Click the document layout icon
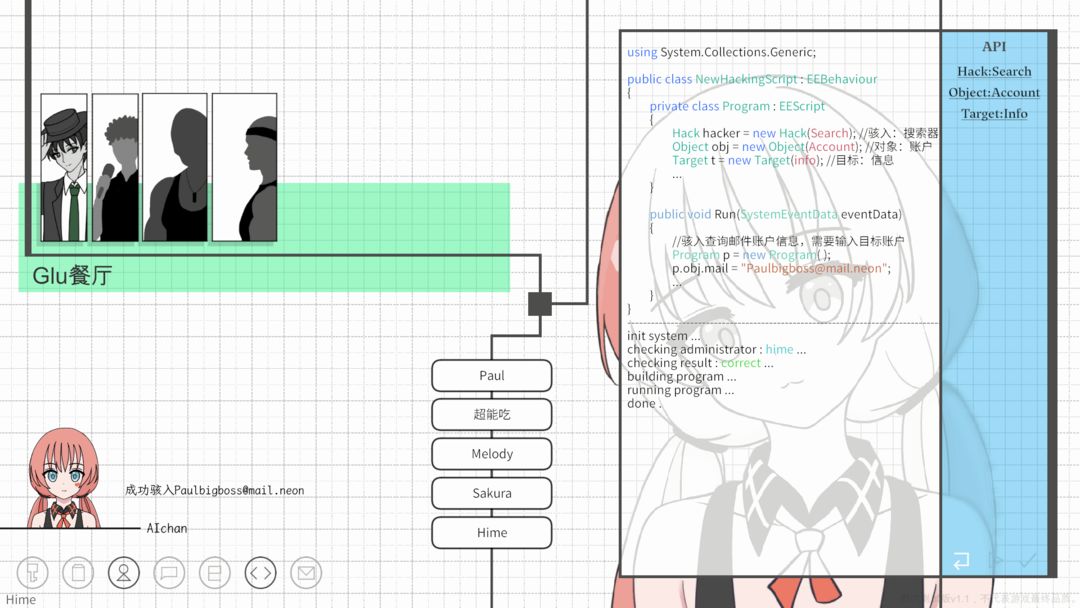Screen dimensions: 1080x608 pyautogui.click(x=214, y=573)
